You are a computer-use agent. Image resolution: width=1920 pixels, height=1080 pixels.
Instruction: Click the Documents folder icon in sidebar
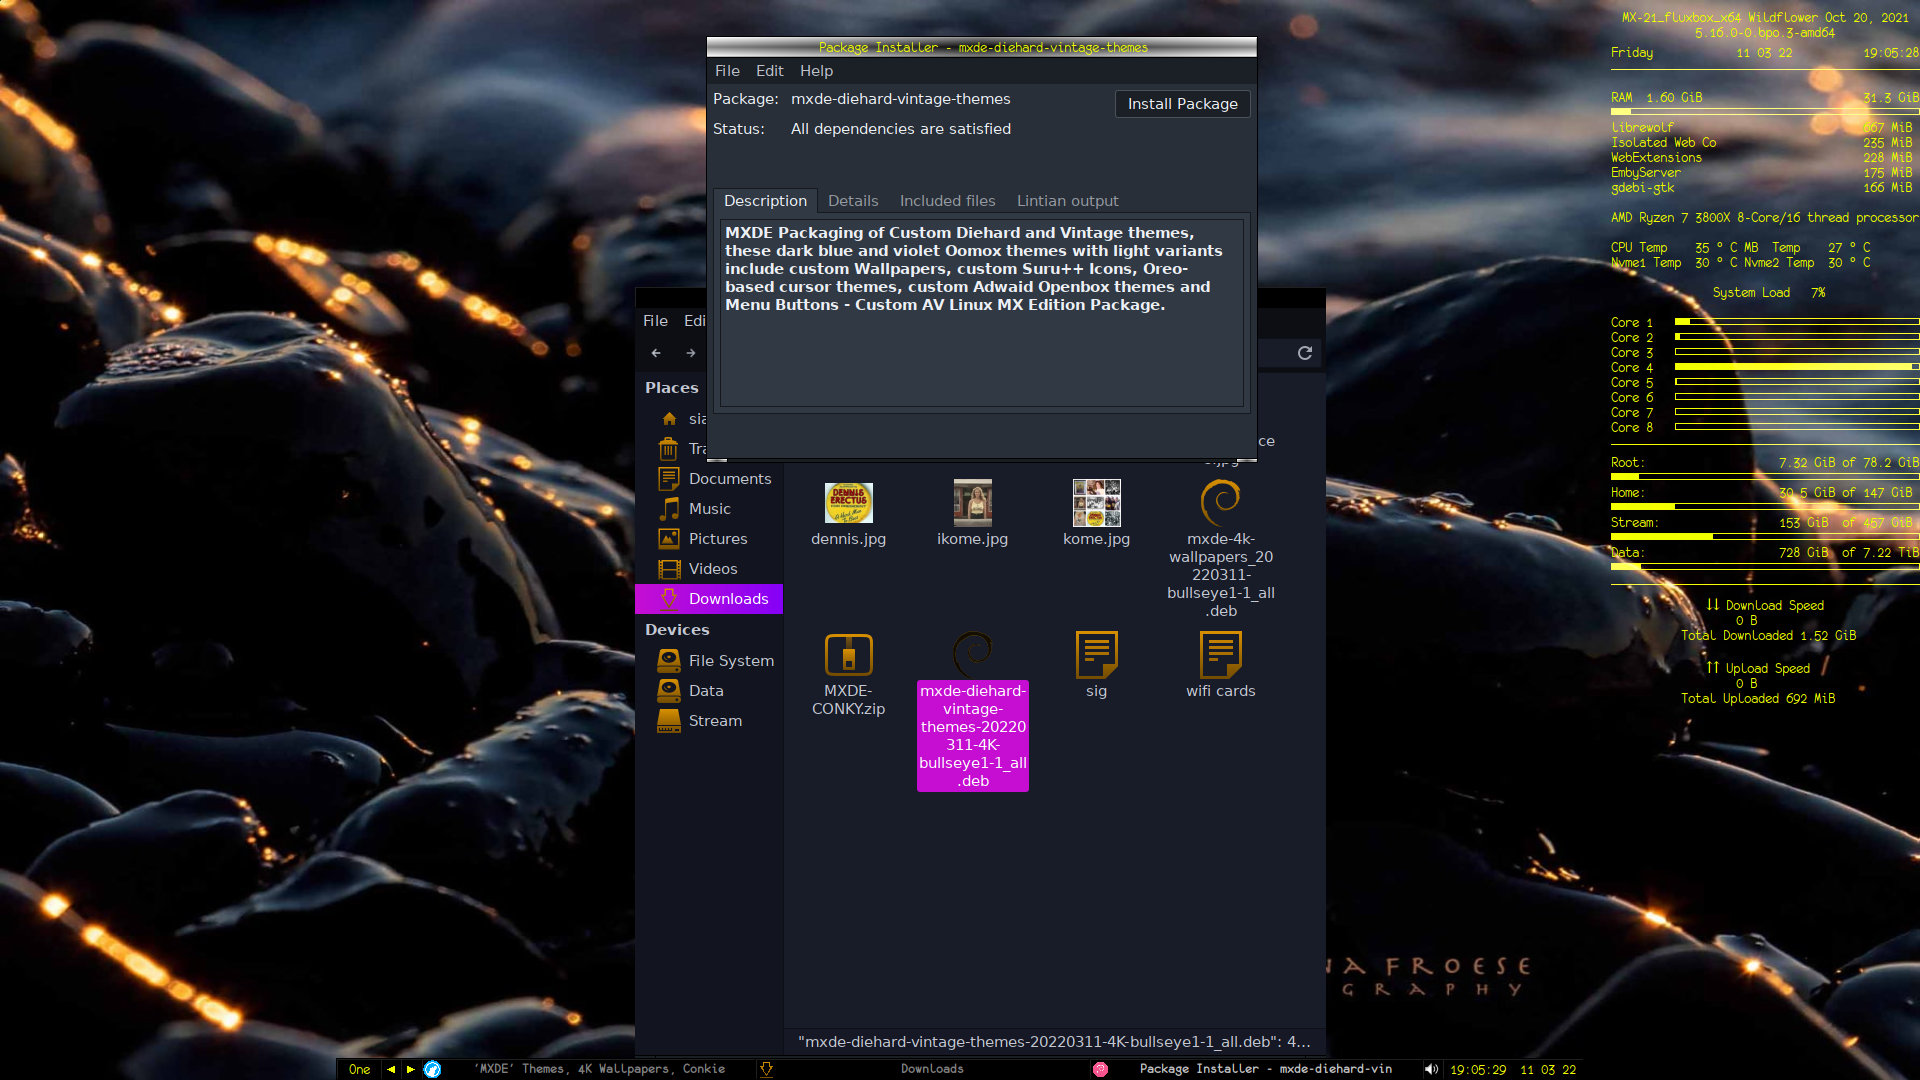click(669, 479)
